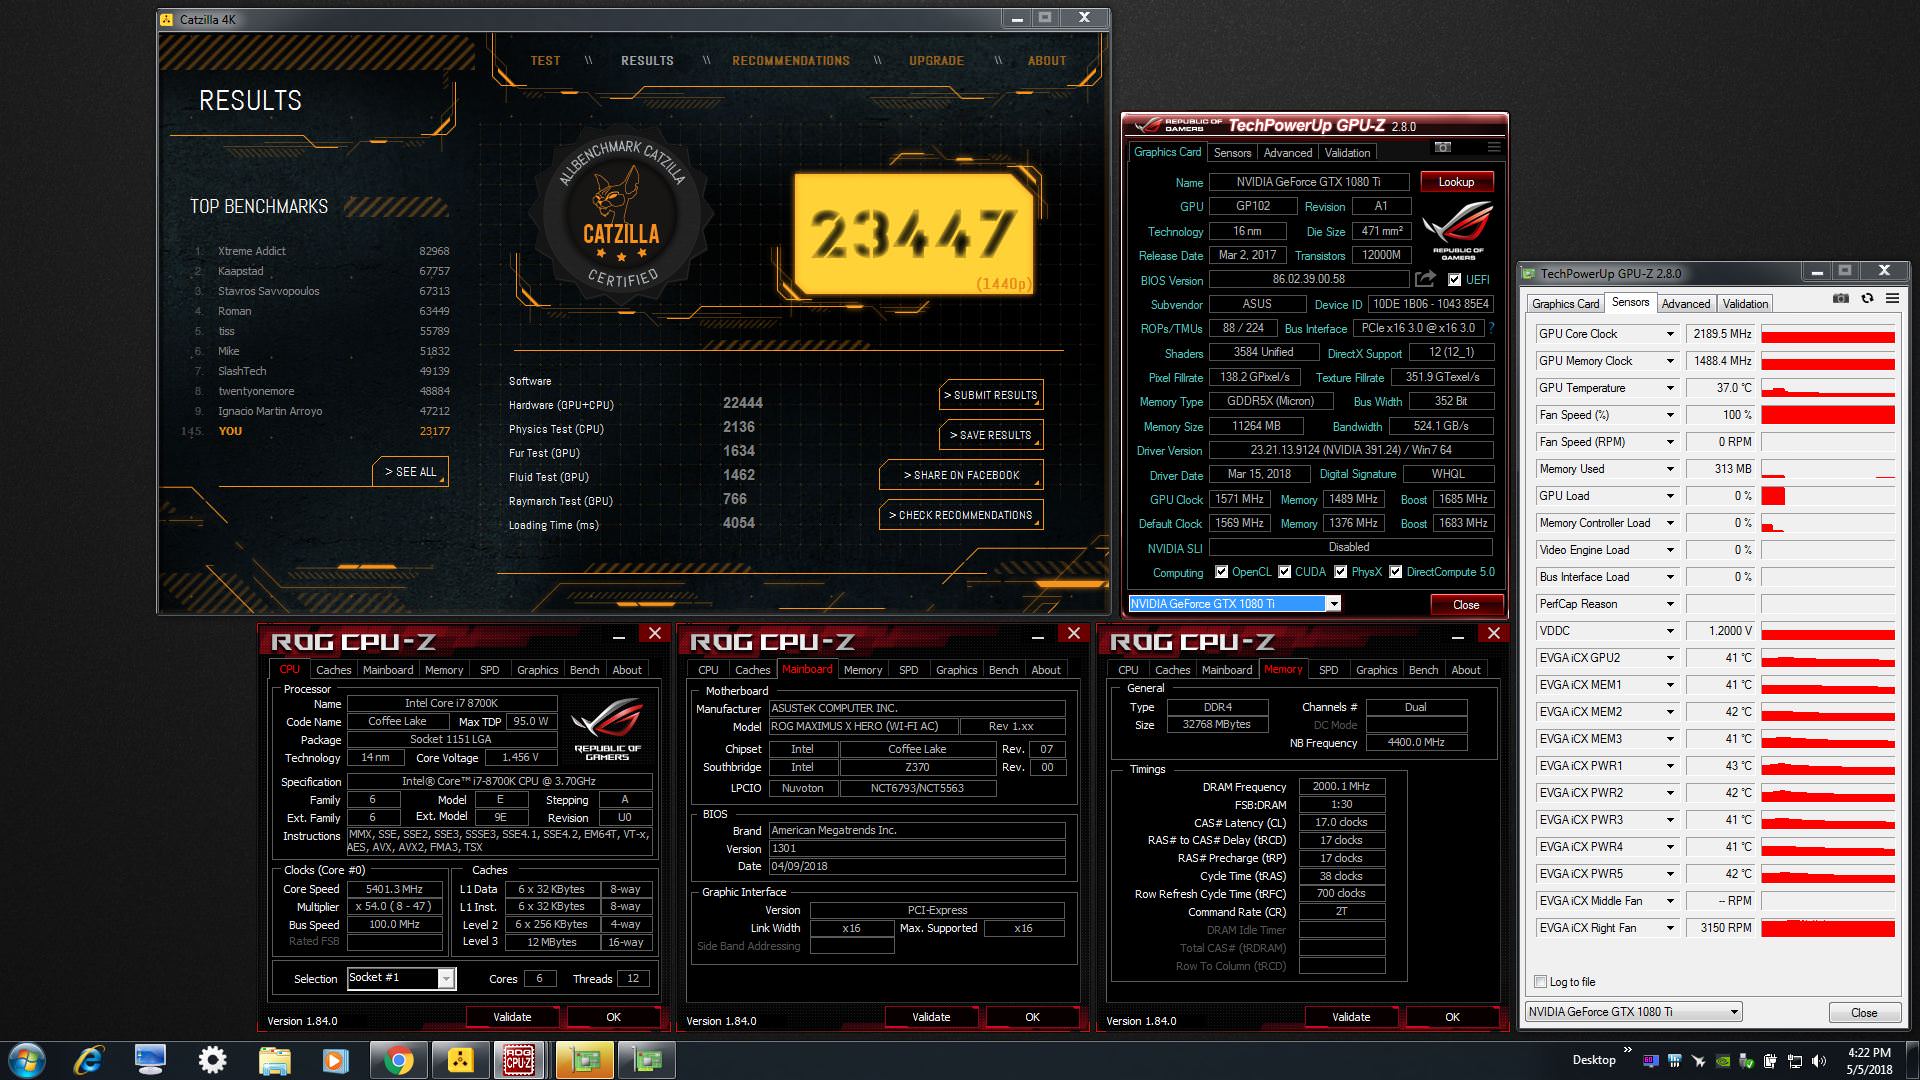
Task: Toggle the DirectCompute 5.0 checkbox
Action: coord(1395,572)
